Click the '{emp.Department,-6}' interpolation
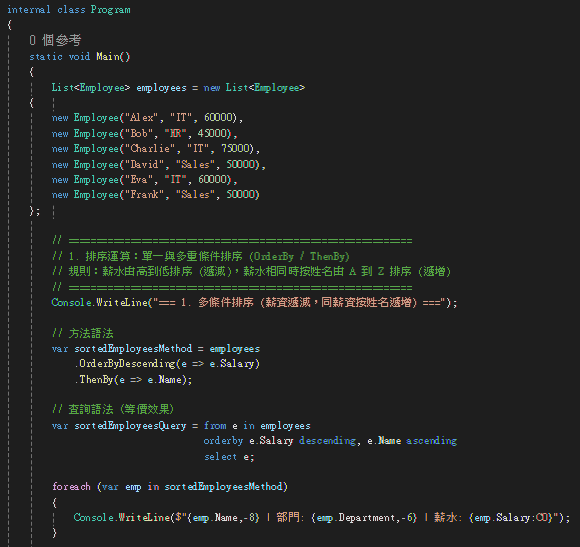Viewport: 580px width, 547px height. pos(364,517)
